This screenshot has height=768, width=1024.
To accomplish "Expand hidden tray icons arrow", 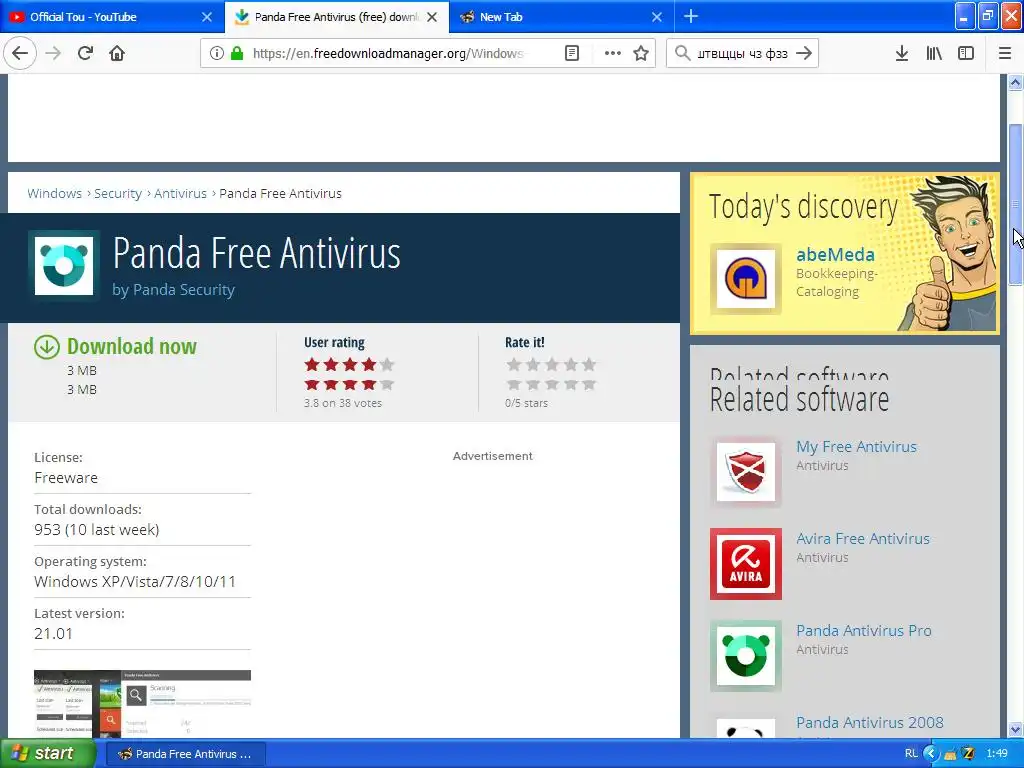I will click(x=931, y=754).
